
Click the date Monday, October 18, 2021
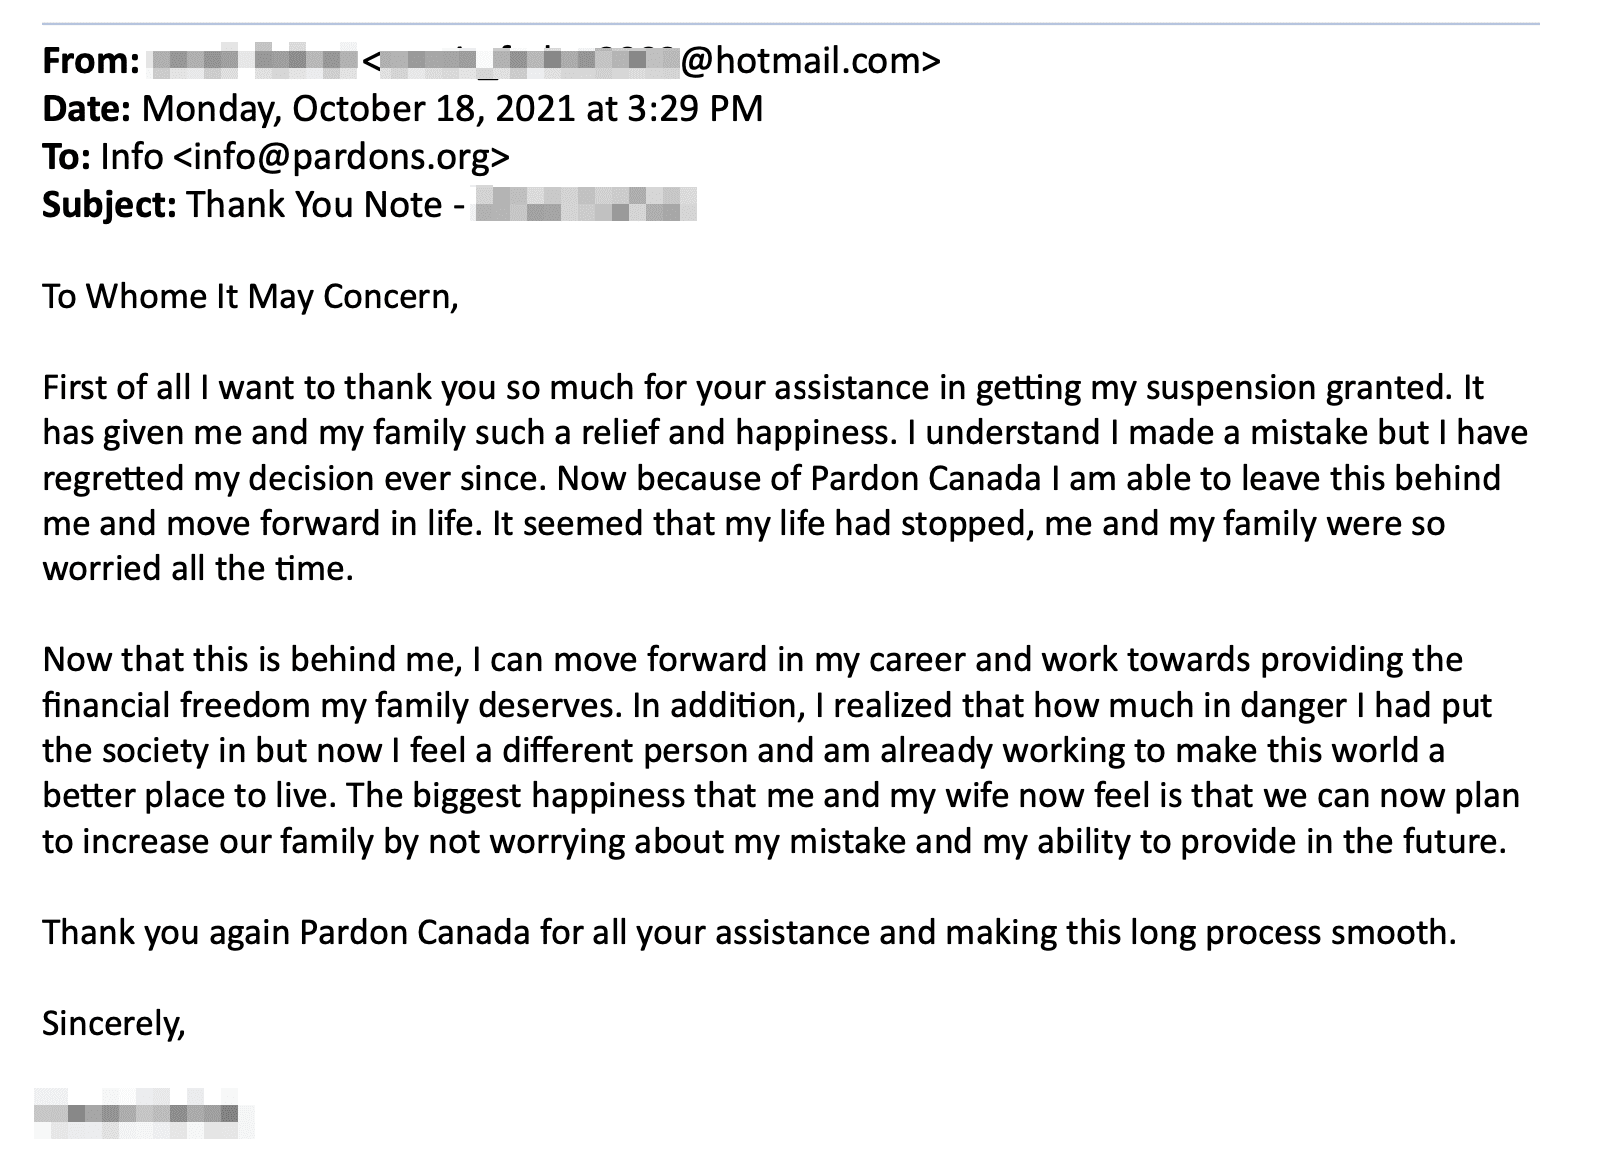click(x=361, y=109)
